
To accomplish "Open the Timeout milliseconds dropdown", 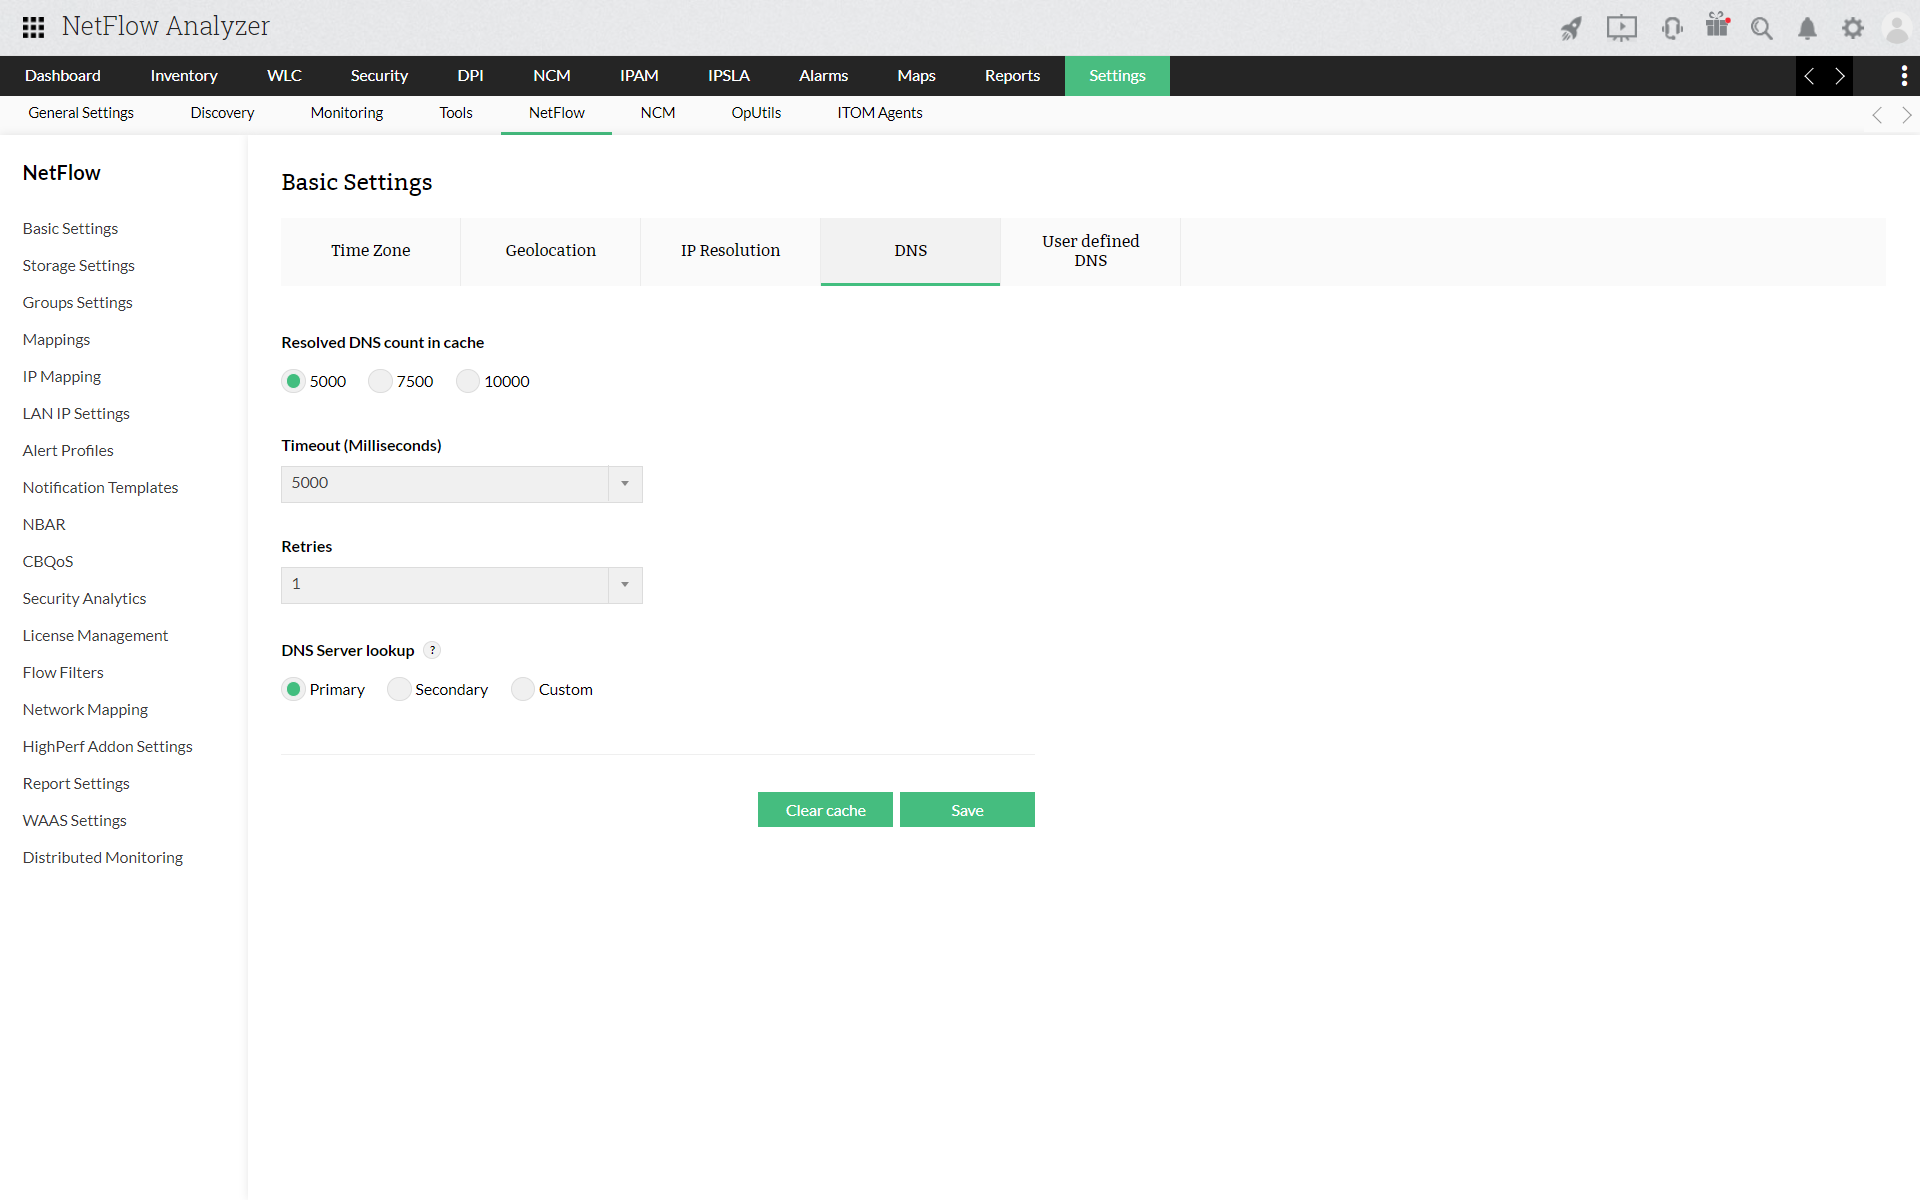I will coord(625,484).
